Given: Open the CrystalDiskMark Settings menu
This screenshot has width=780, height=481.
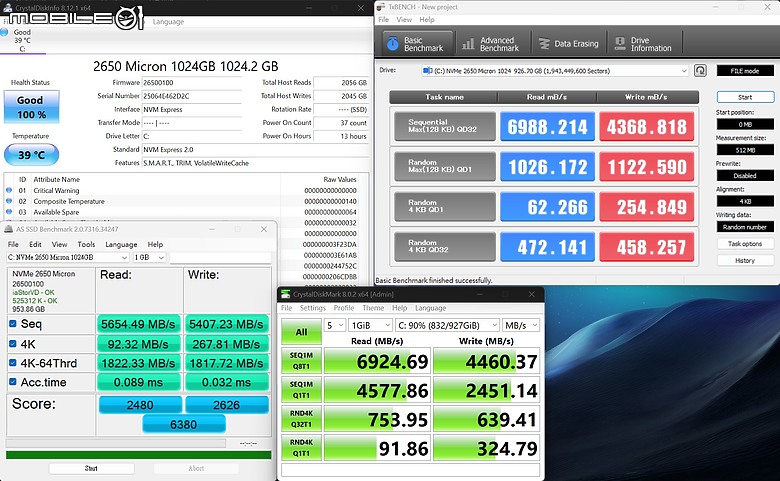Looking at the screenshot, I should (x=312, y=308).
